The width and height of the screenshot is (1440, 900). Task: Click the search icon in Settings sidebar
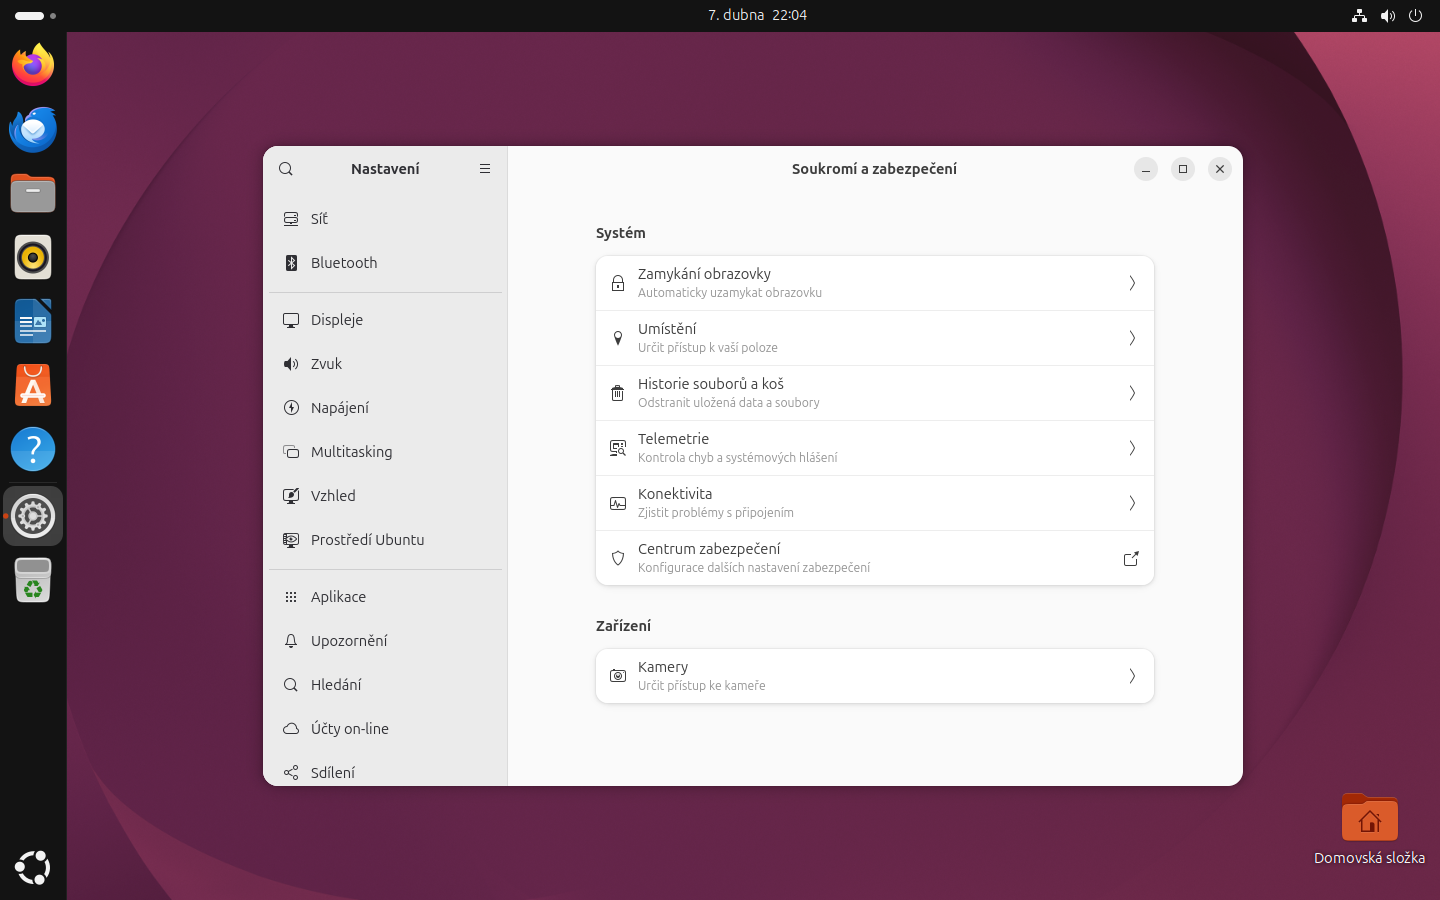[x=286, y=169]
